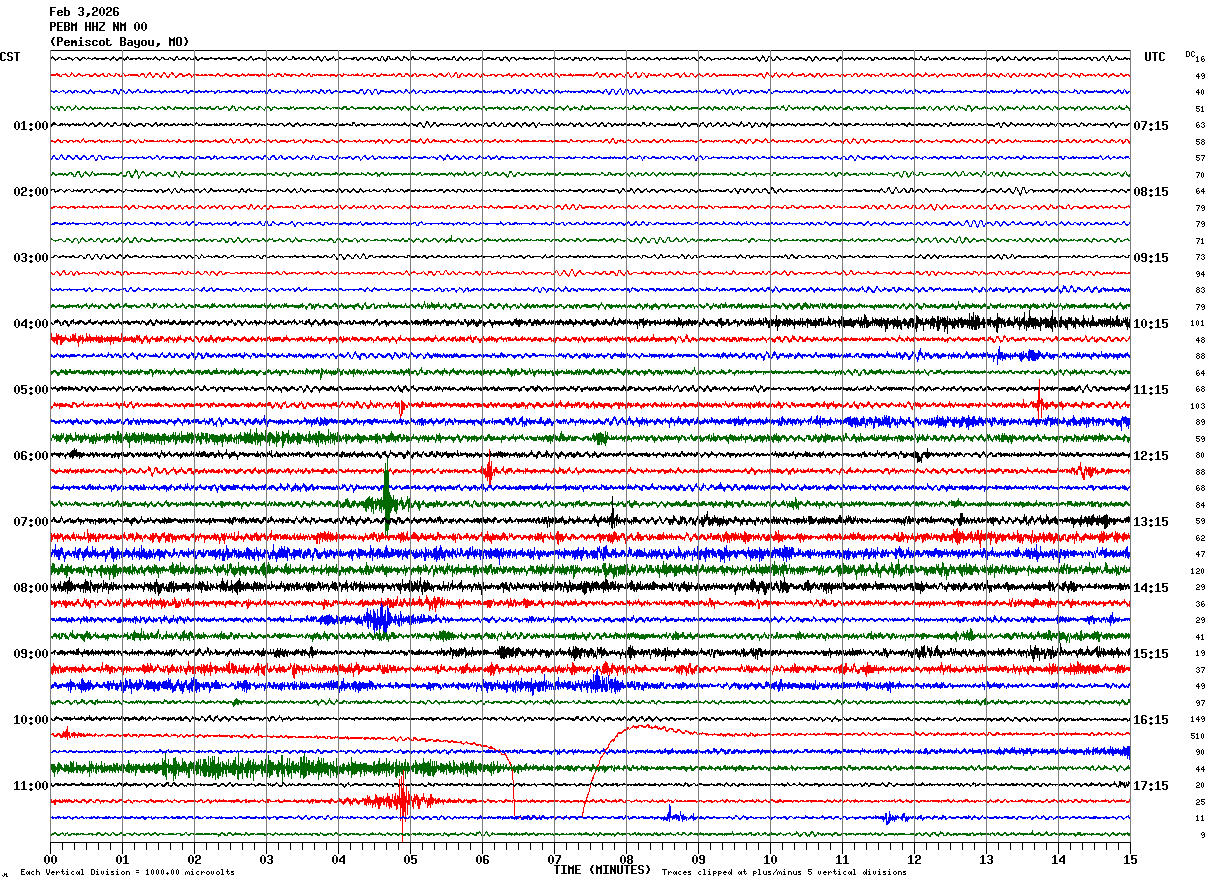Click the 17:15 UTC time label
The height and width of the screenshot is (886, 1210).
1151,786
